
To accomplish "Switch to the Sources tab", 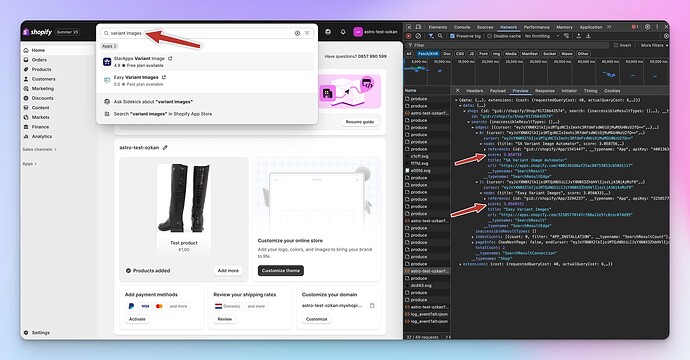I will point(485,27).
